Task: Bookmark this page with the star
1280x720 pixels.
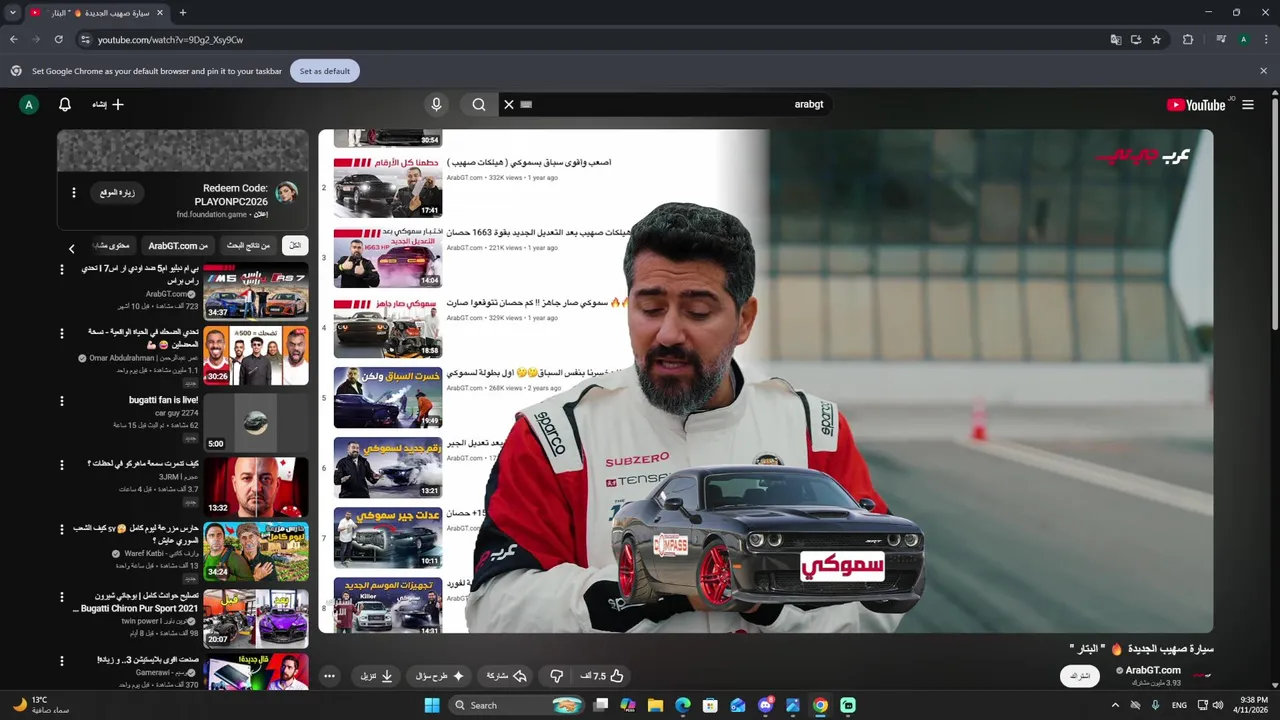Action: pyautogui.click(x=1156, y=40)
